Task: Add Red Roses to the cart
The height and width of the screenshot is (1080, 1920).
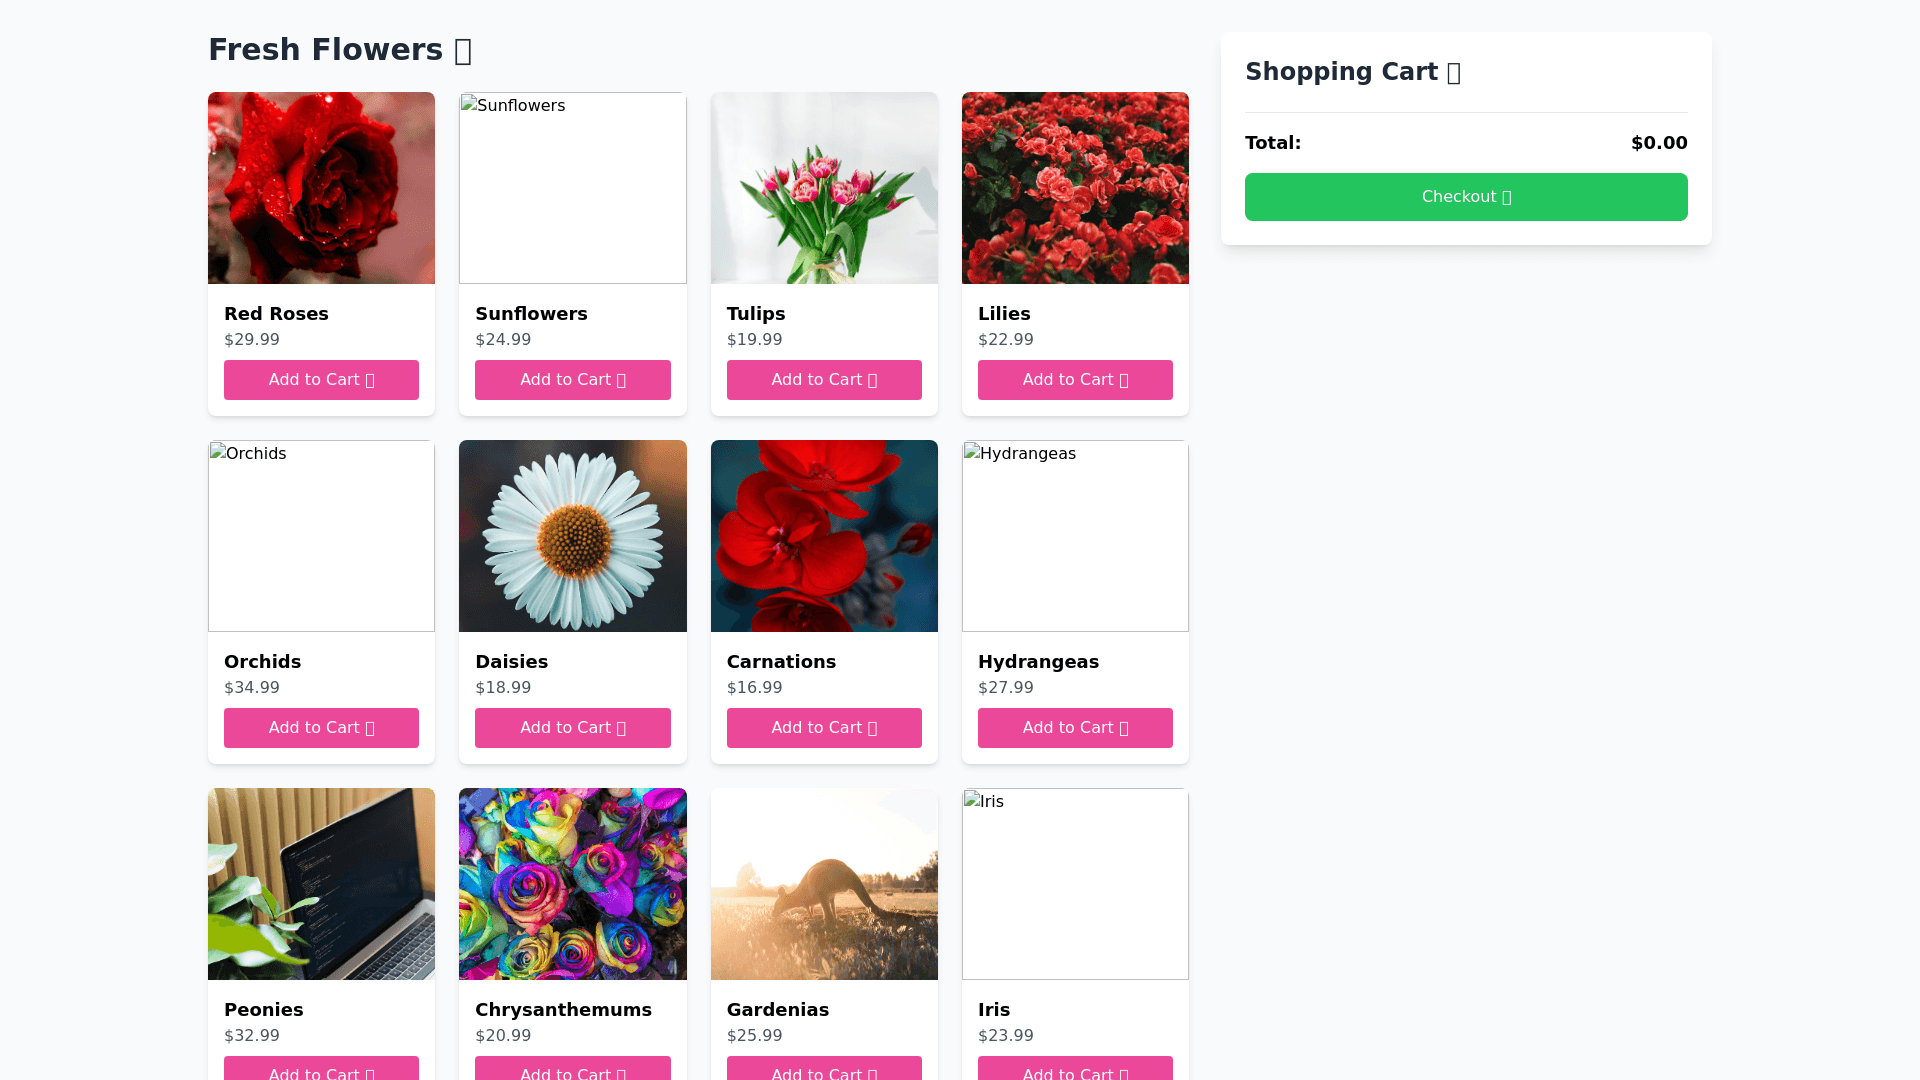Action: pos(321,380)
